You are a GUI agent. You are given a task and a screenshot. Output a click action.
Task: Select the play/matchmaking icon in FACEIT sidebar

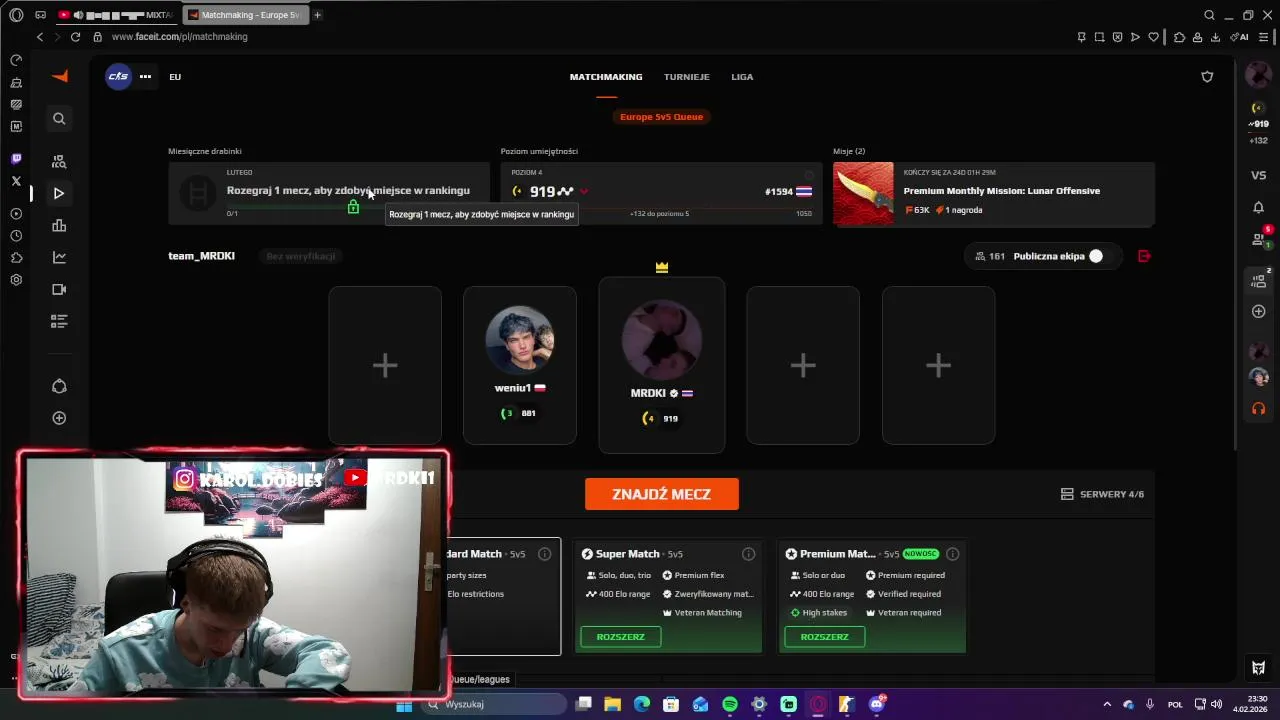[x=59, y=193]
